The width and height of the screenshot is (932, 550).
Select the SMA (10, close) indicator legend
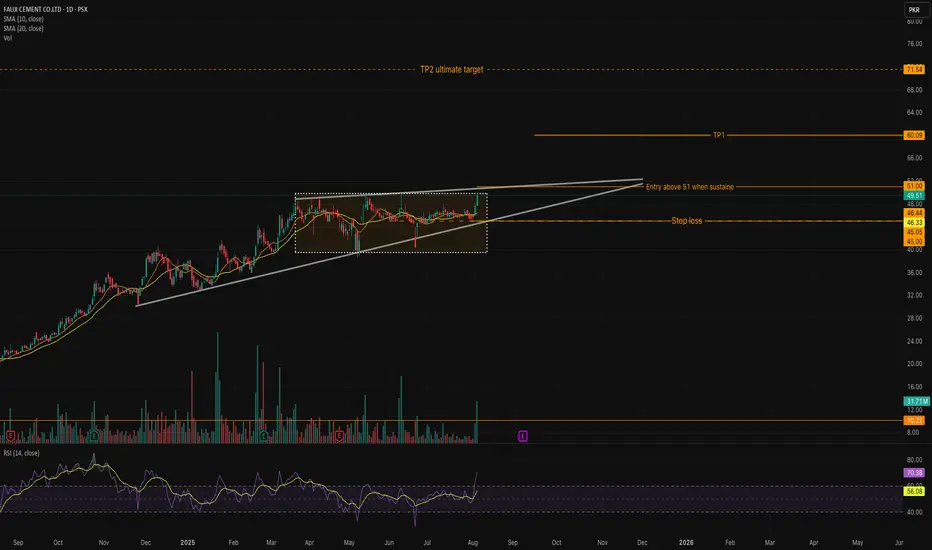click(x=23, y=19)
